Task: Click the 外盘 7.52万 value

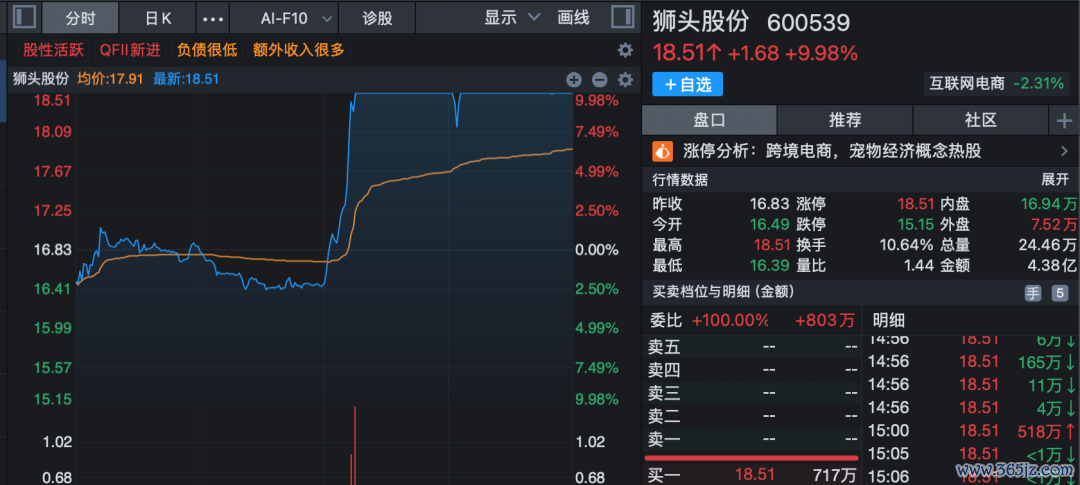Action: click(1052, 225)
